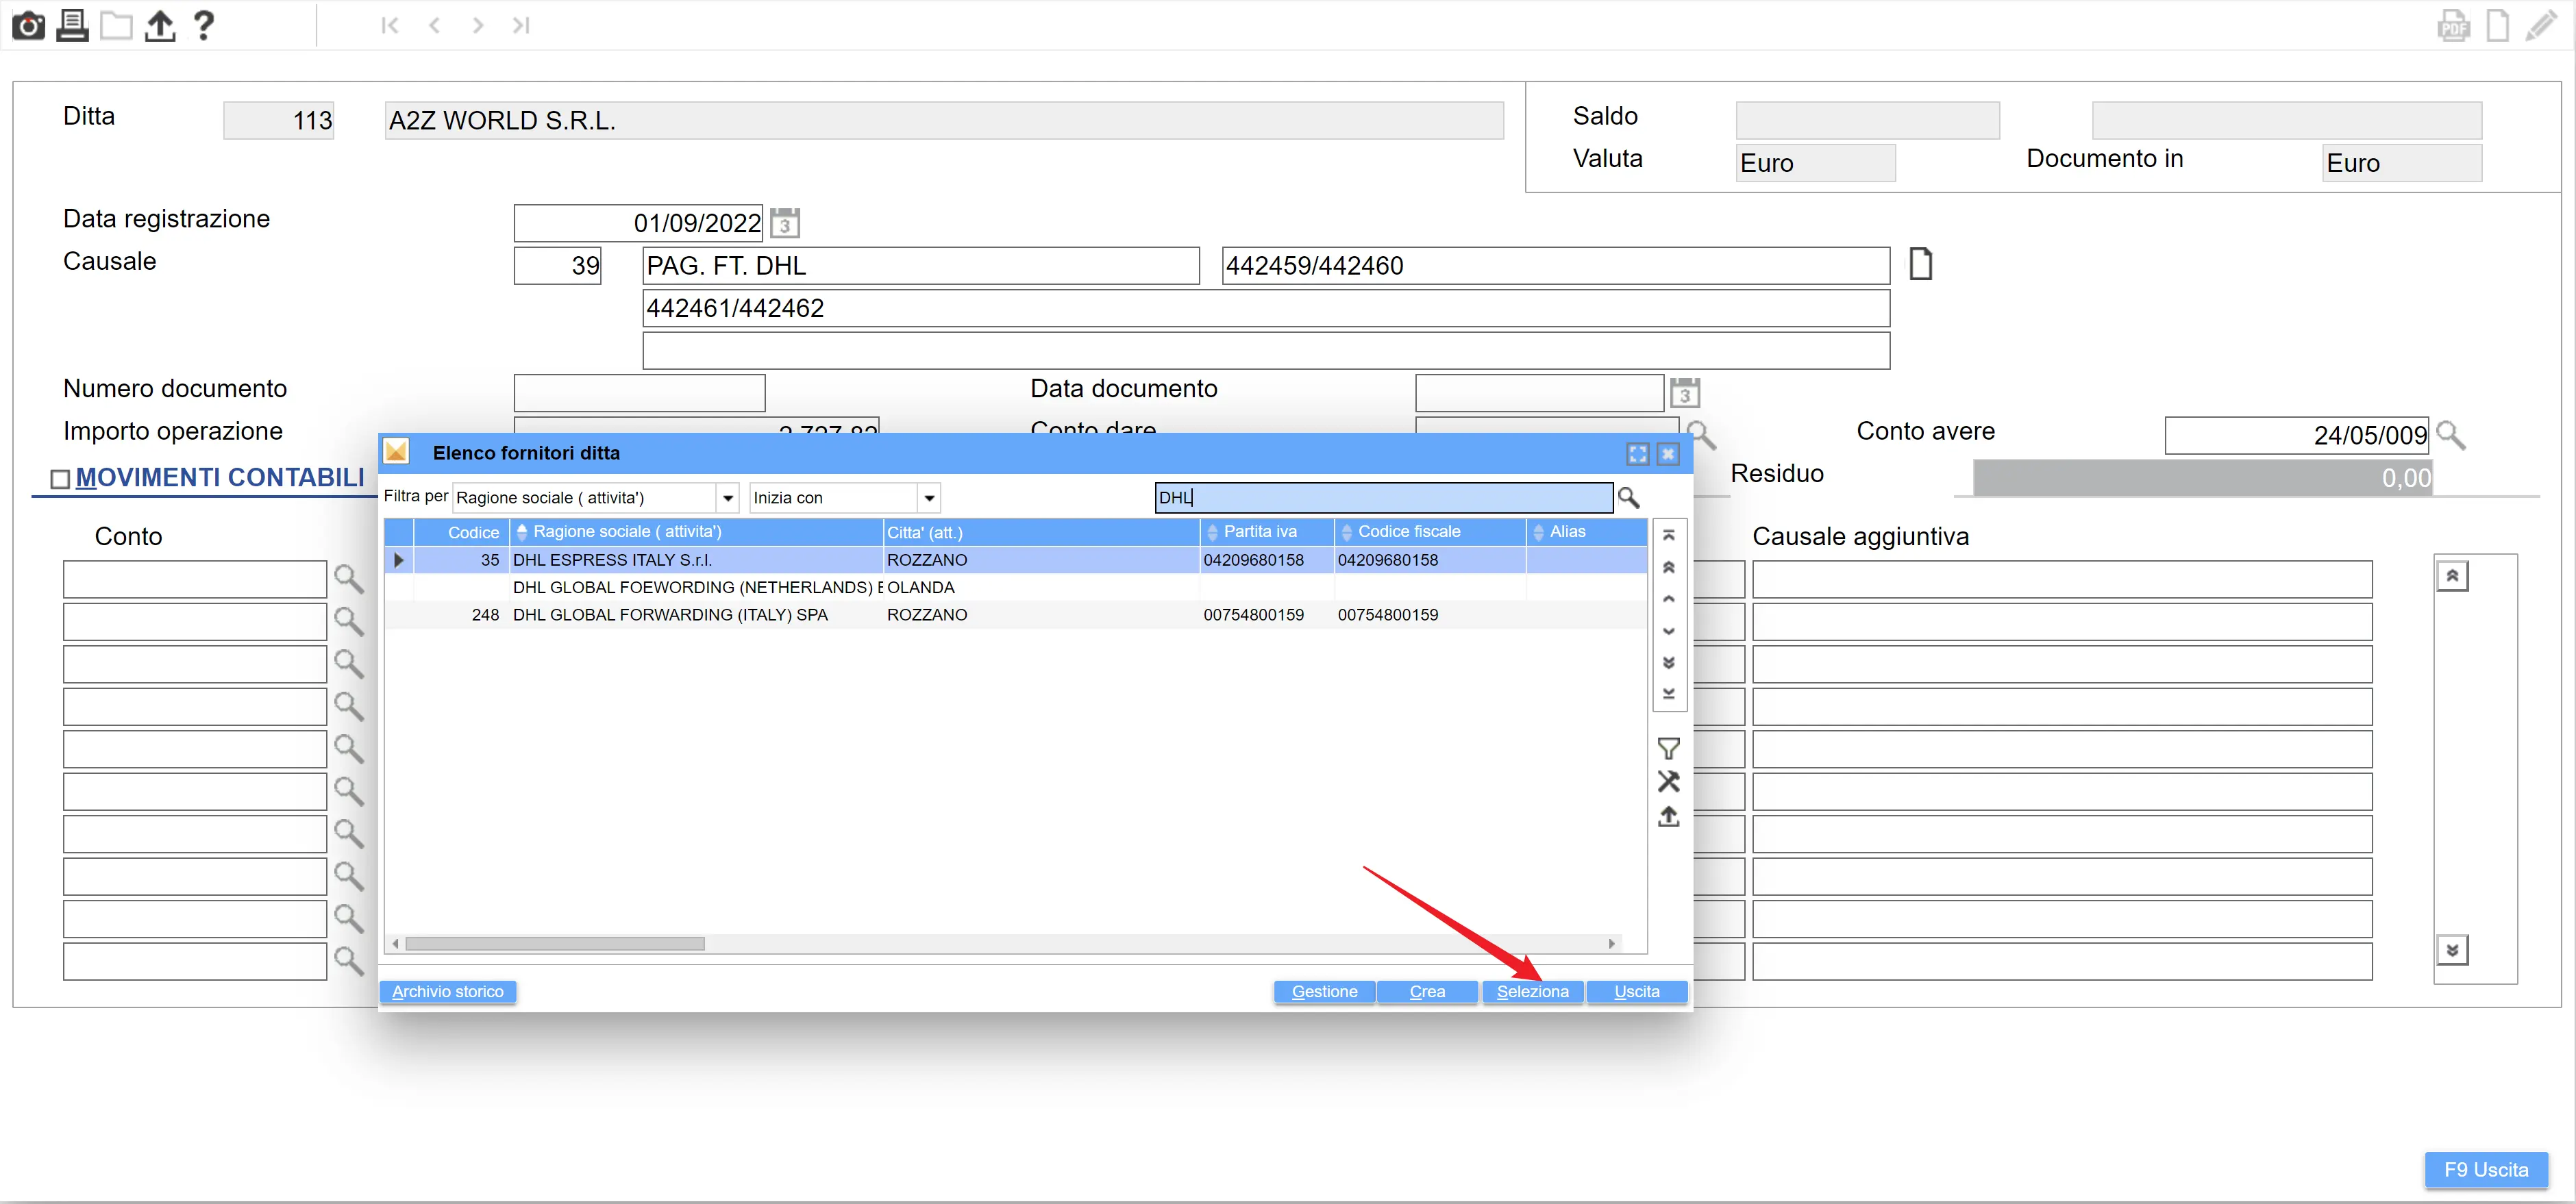Click the PDF export icon at top right
Viewport: 2576px width, 1204px height.
[2453, 26]
